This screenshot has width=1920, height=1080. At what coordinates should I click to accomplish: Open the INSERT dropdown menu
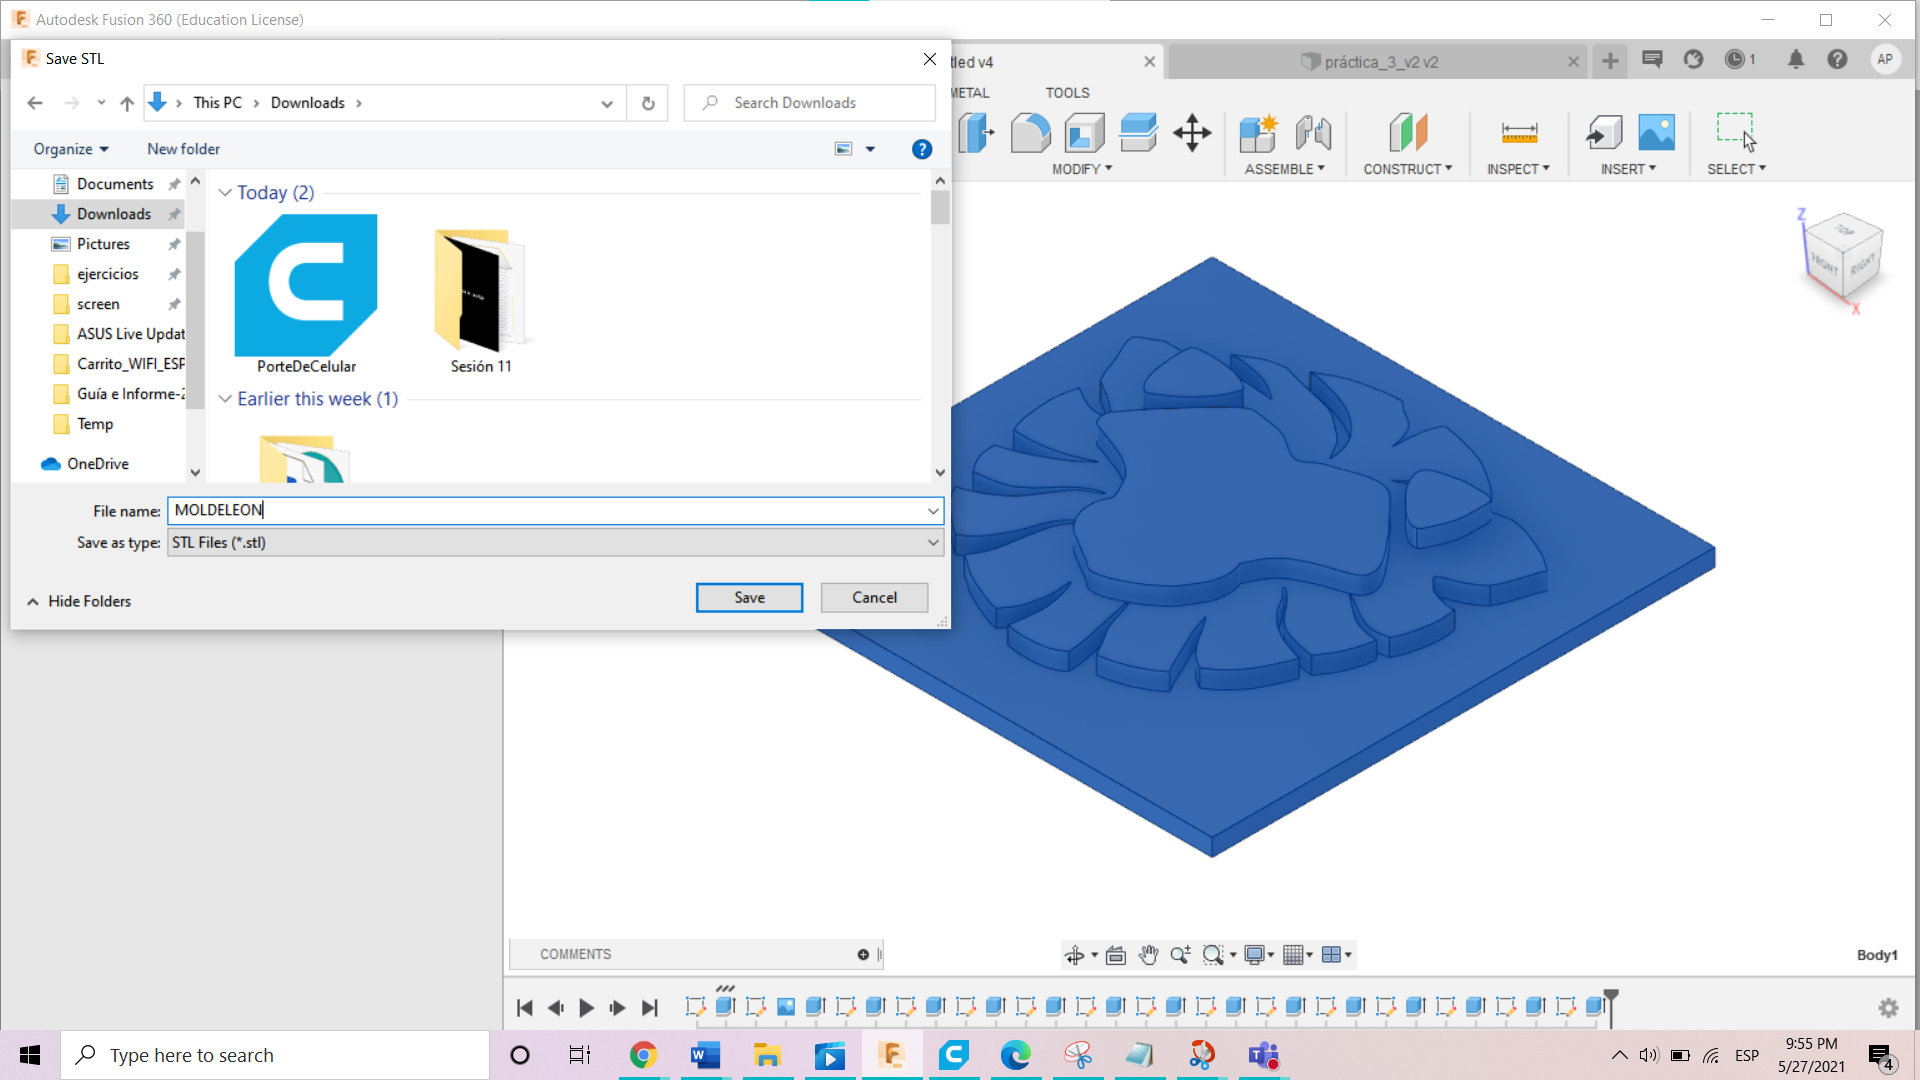tap(1628, 169)
